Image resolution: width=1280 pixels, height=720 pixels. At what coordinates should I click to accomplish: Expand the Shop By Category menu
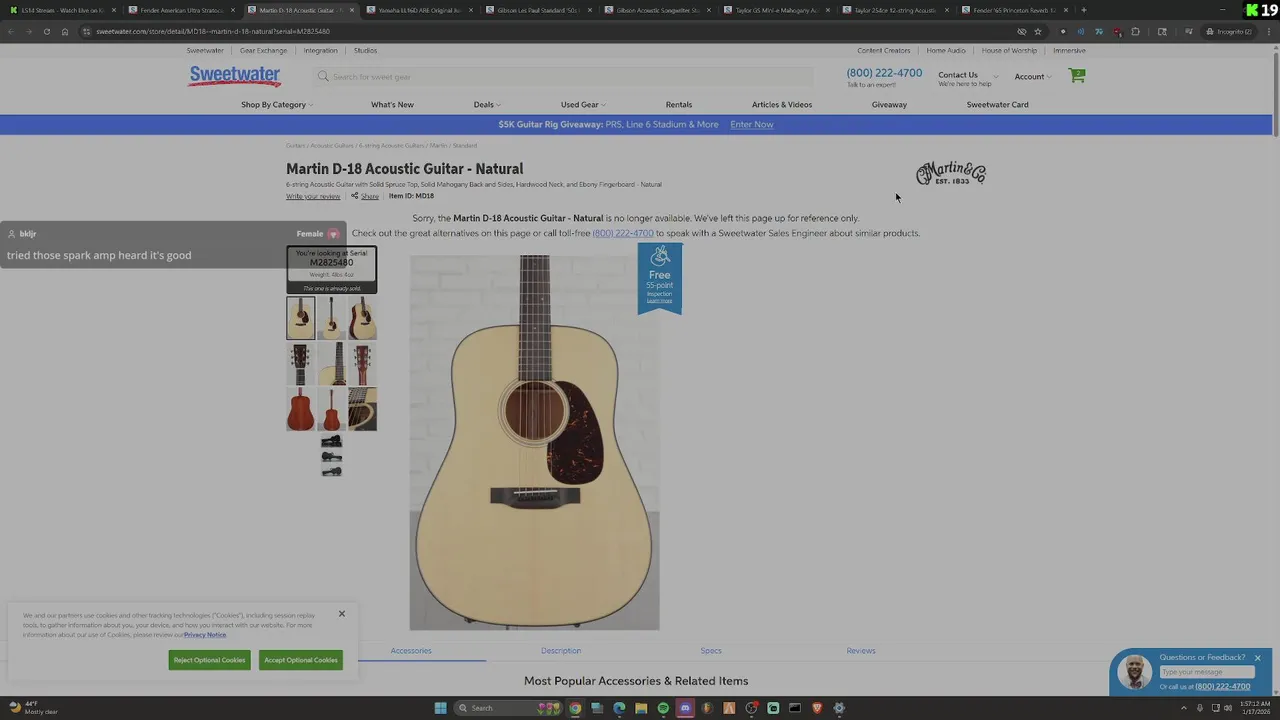click(x=276, y=104)
